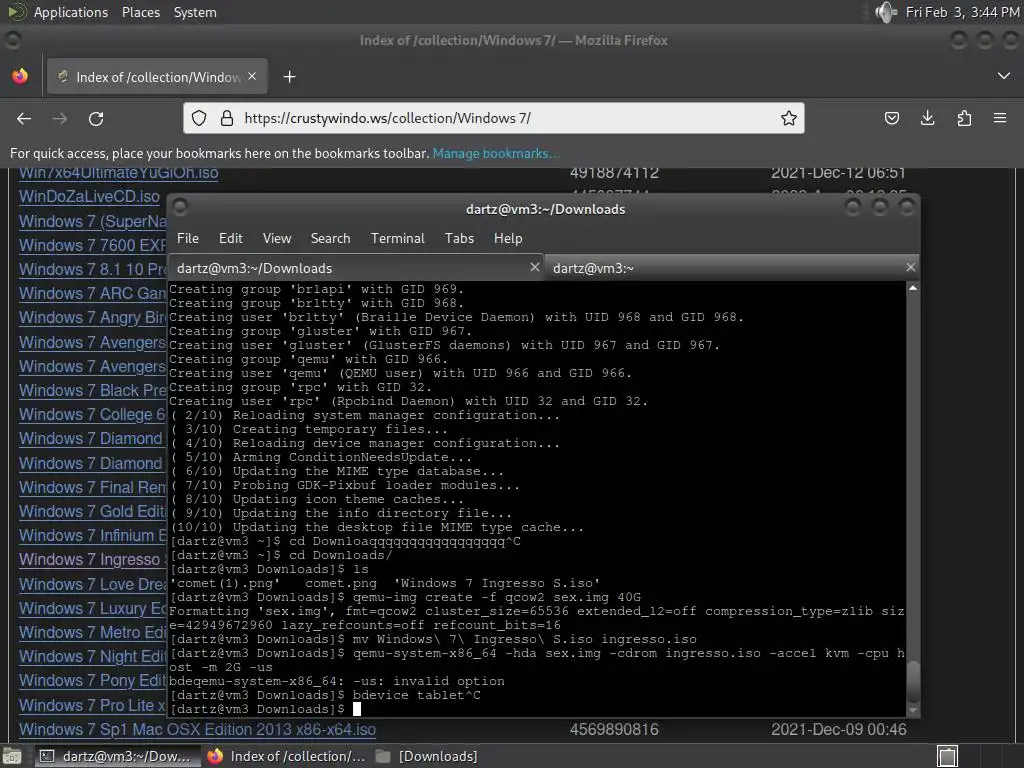Open Windows 7 Angry Birds link
This screenshot has height=768, width=1024.
(92, 317)
